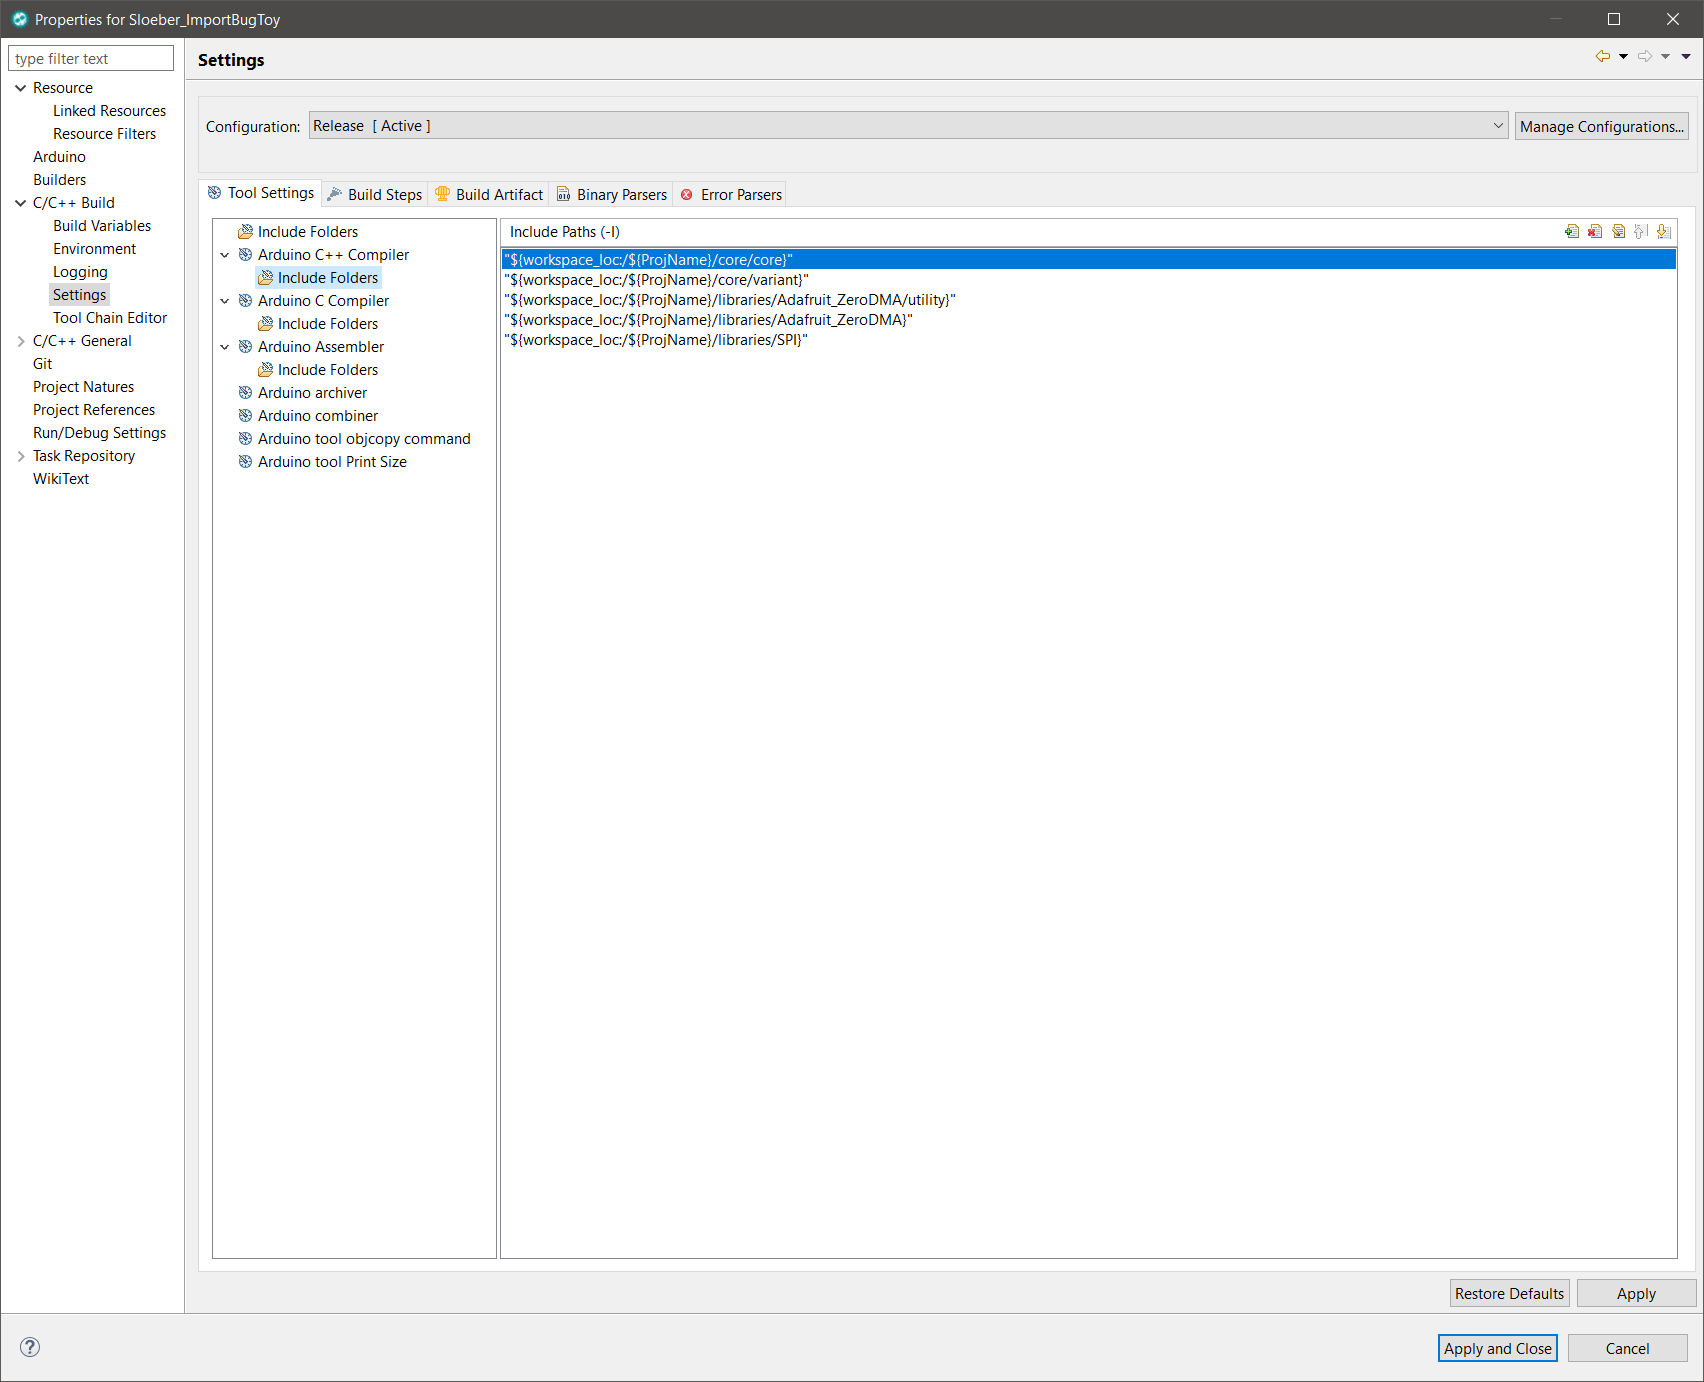Move selected include path up
1704x1382 pixels.
[x=1641, y=231]
